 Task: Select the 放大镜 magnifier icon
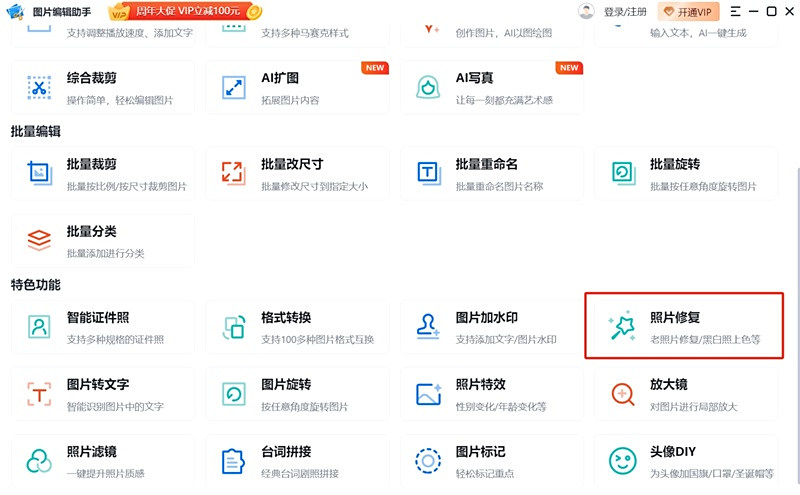(622, 394)
